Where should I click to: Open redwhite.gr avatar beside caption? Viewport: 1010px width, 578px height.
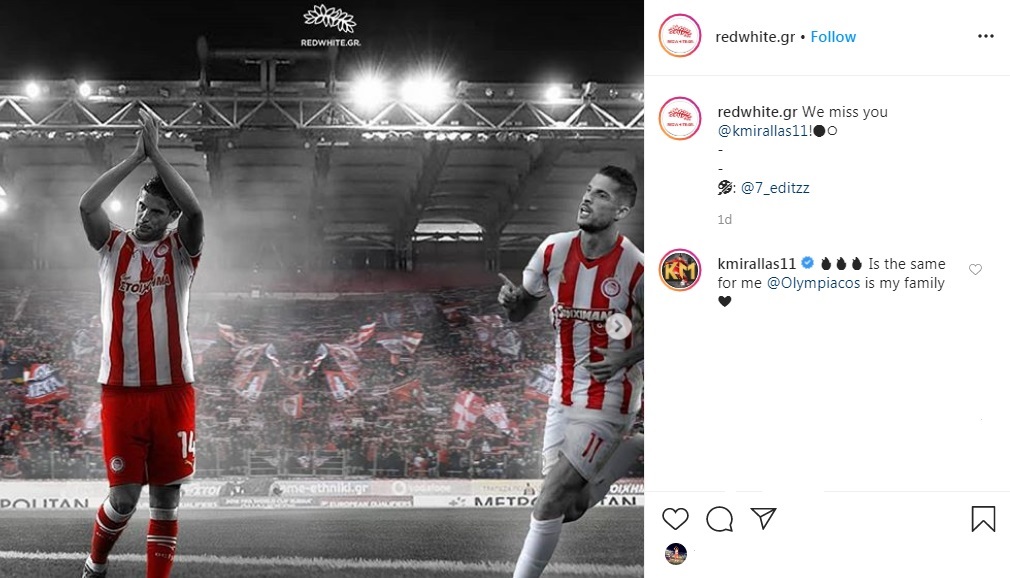point(680,119)
